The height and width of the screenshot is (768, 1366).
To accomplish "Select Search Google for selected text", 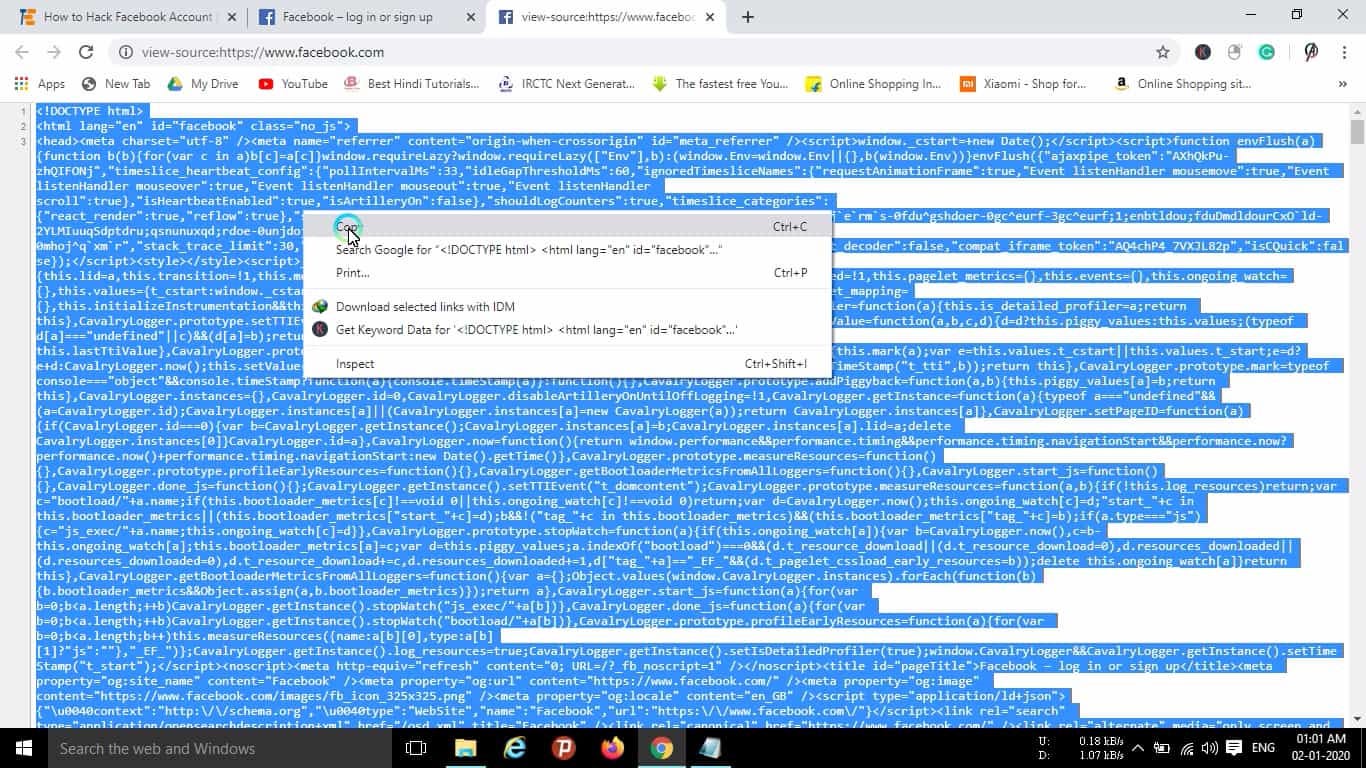I will point(568,250).
